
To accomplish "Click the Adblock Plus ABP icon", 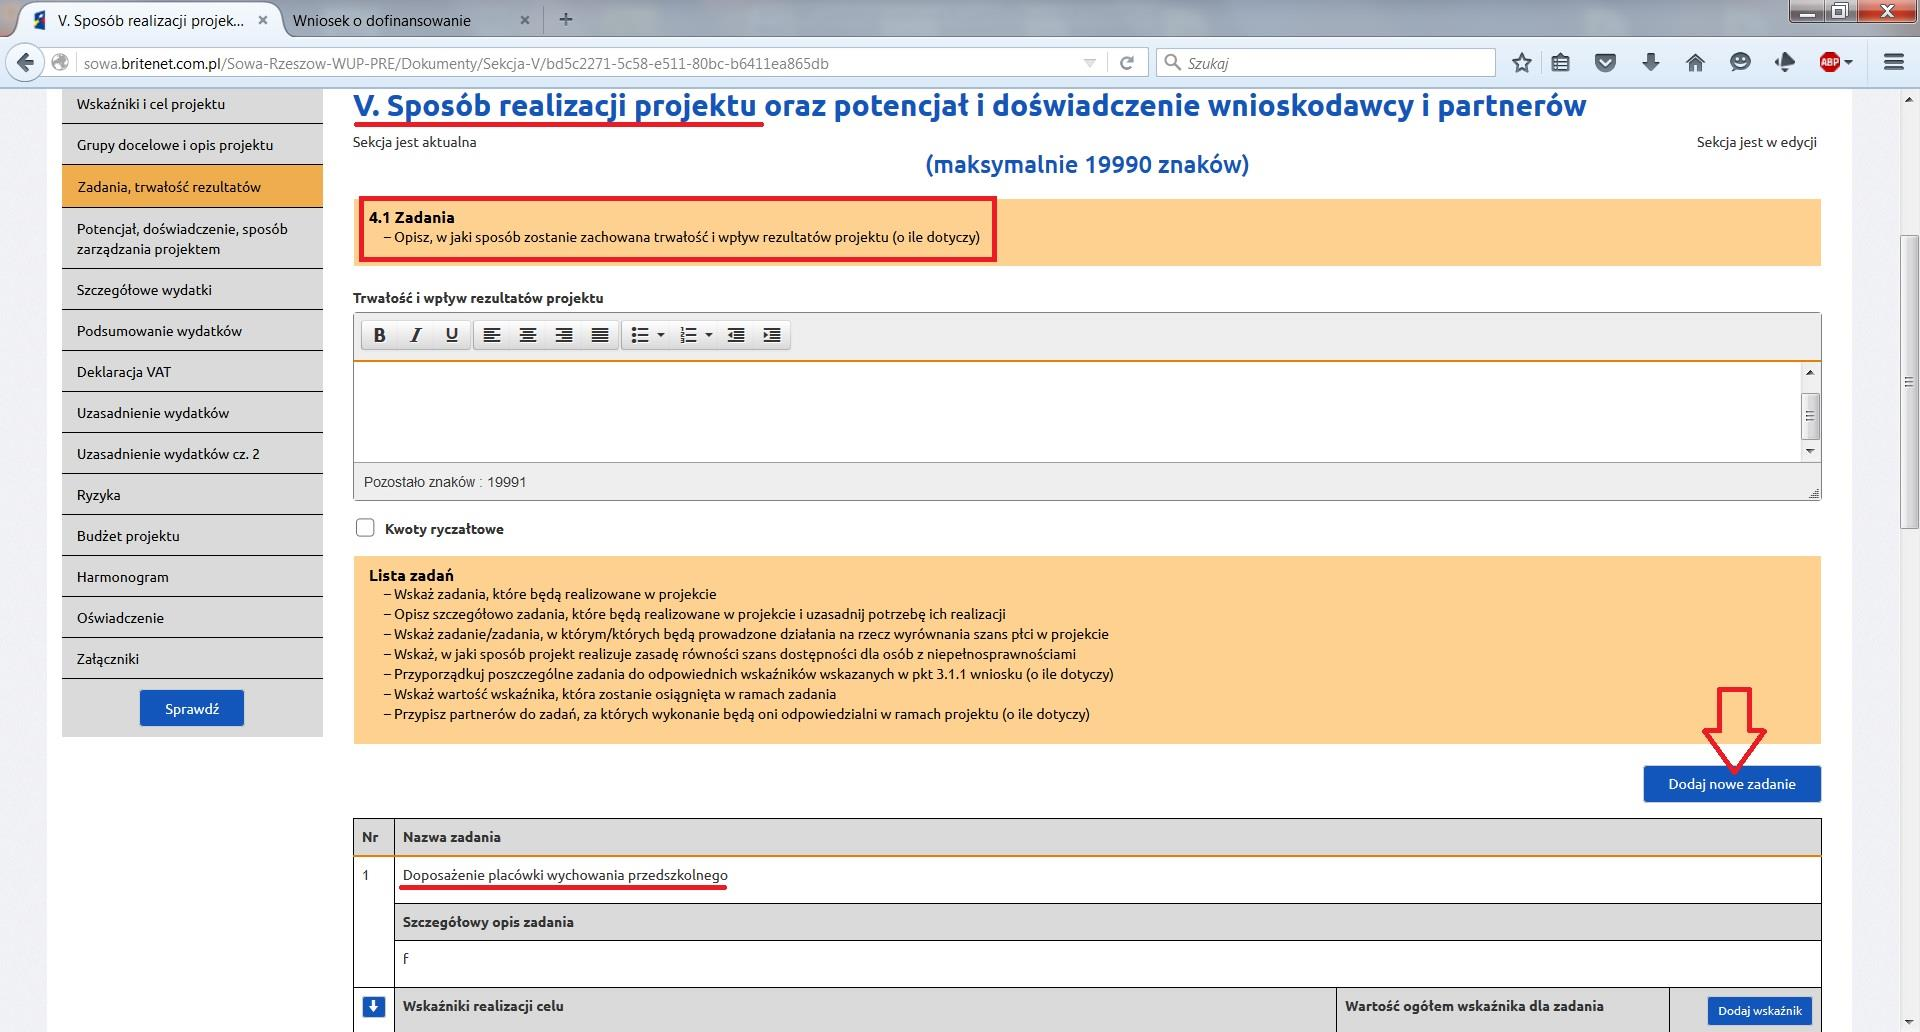I will pos(1829,63).
